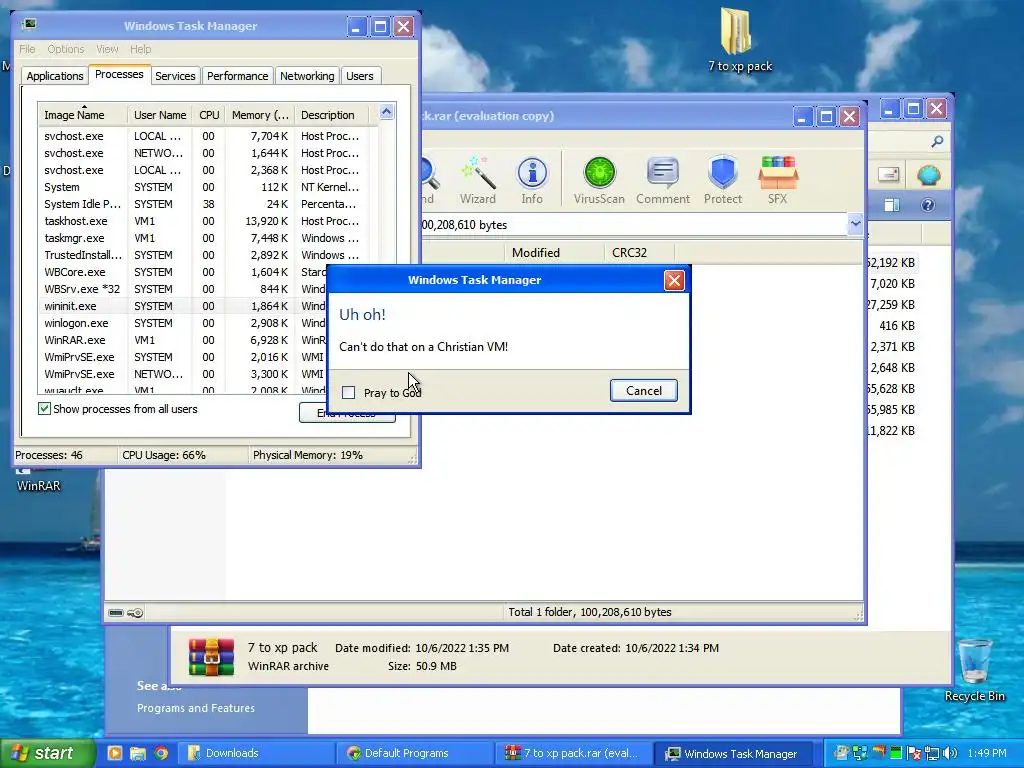This screenshot has height=768, width=1024.
Task: Sort processes by Image Name column
Action: click(x=82, y=115)
